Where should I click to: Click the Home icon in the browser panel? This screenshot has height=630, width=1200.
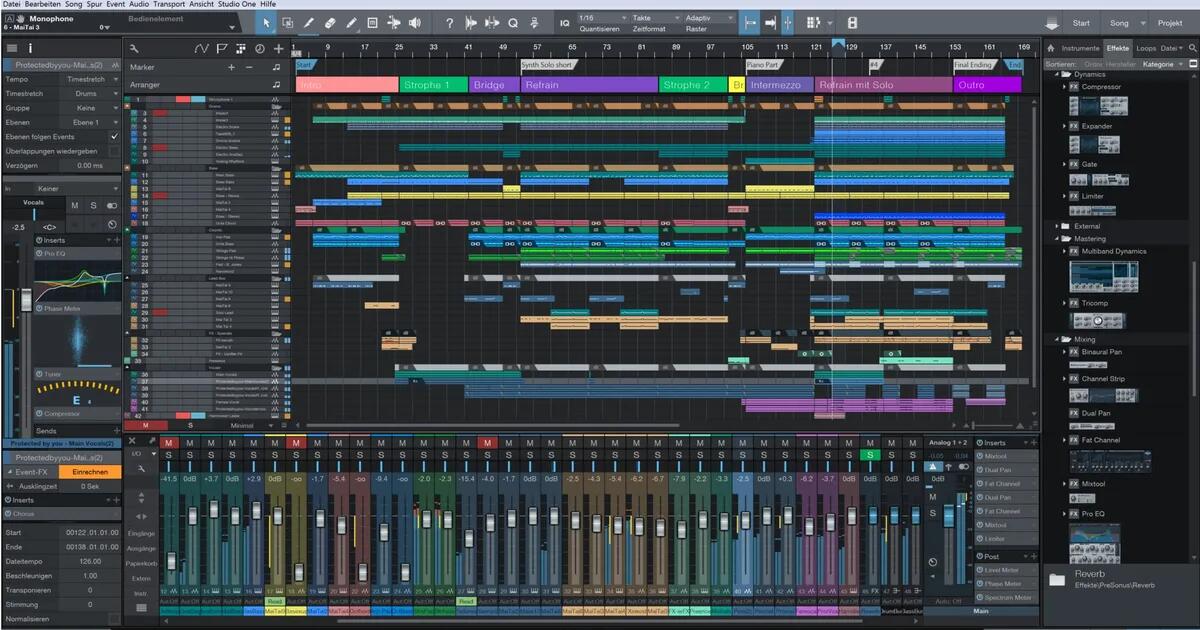(1051, 48)
